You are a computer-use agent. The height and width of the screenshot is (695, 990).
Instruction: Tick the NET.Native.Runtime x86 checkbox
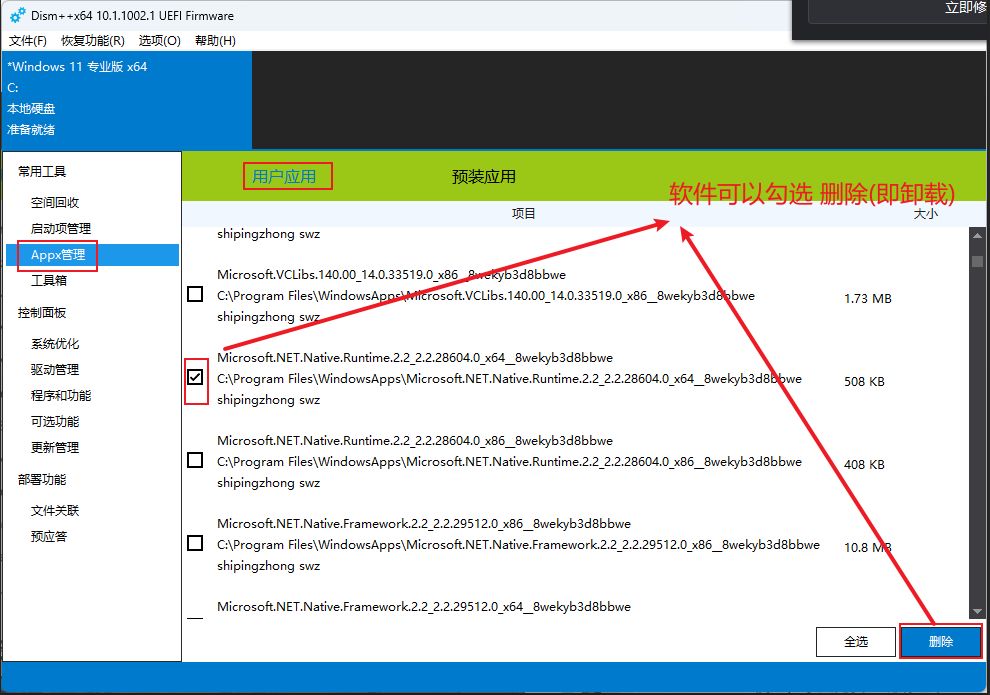pyautogui.click(x=195, y=460)
